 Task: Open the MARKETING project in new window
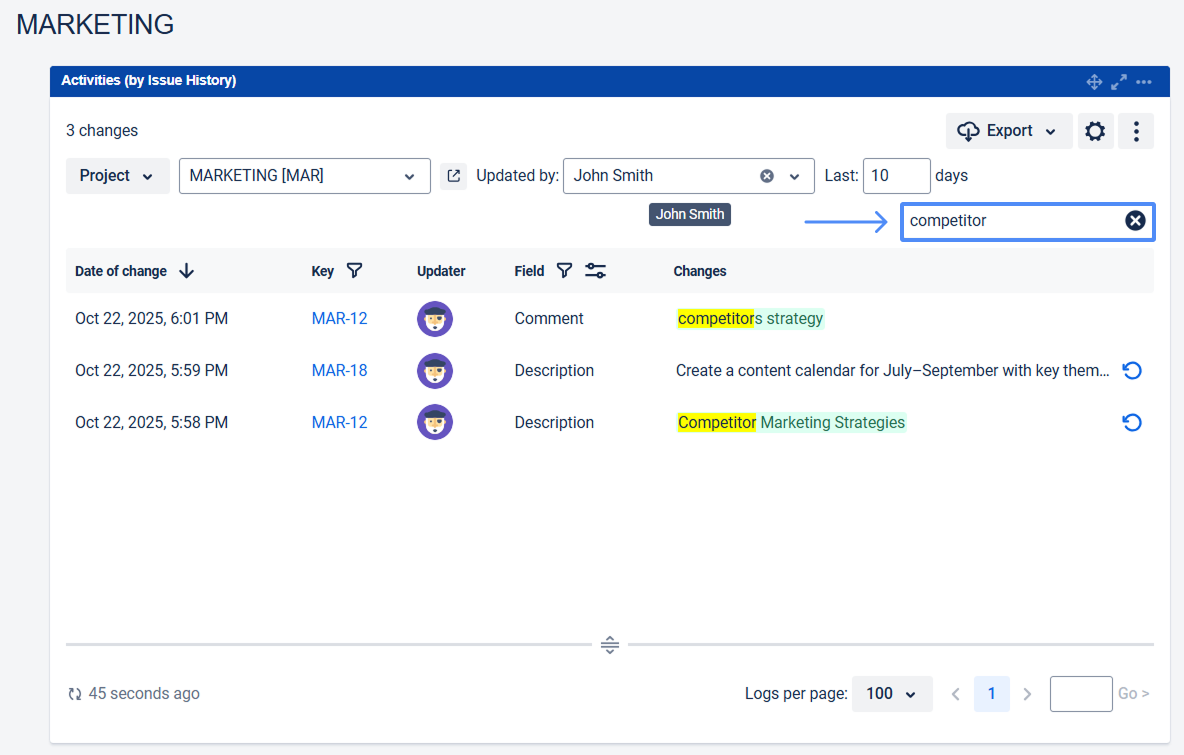[x=453, y=176]
